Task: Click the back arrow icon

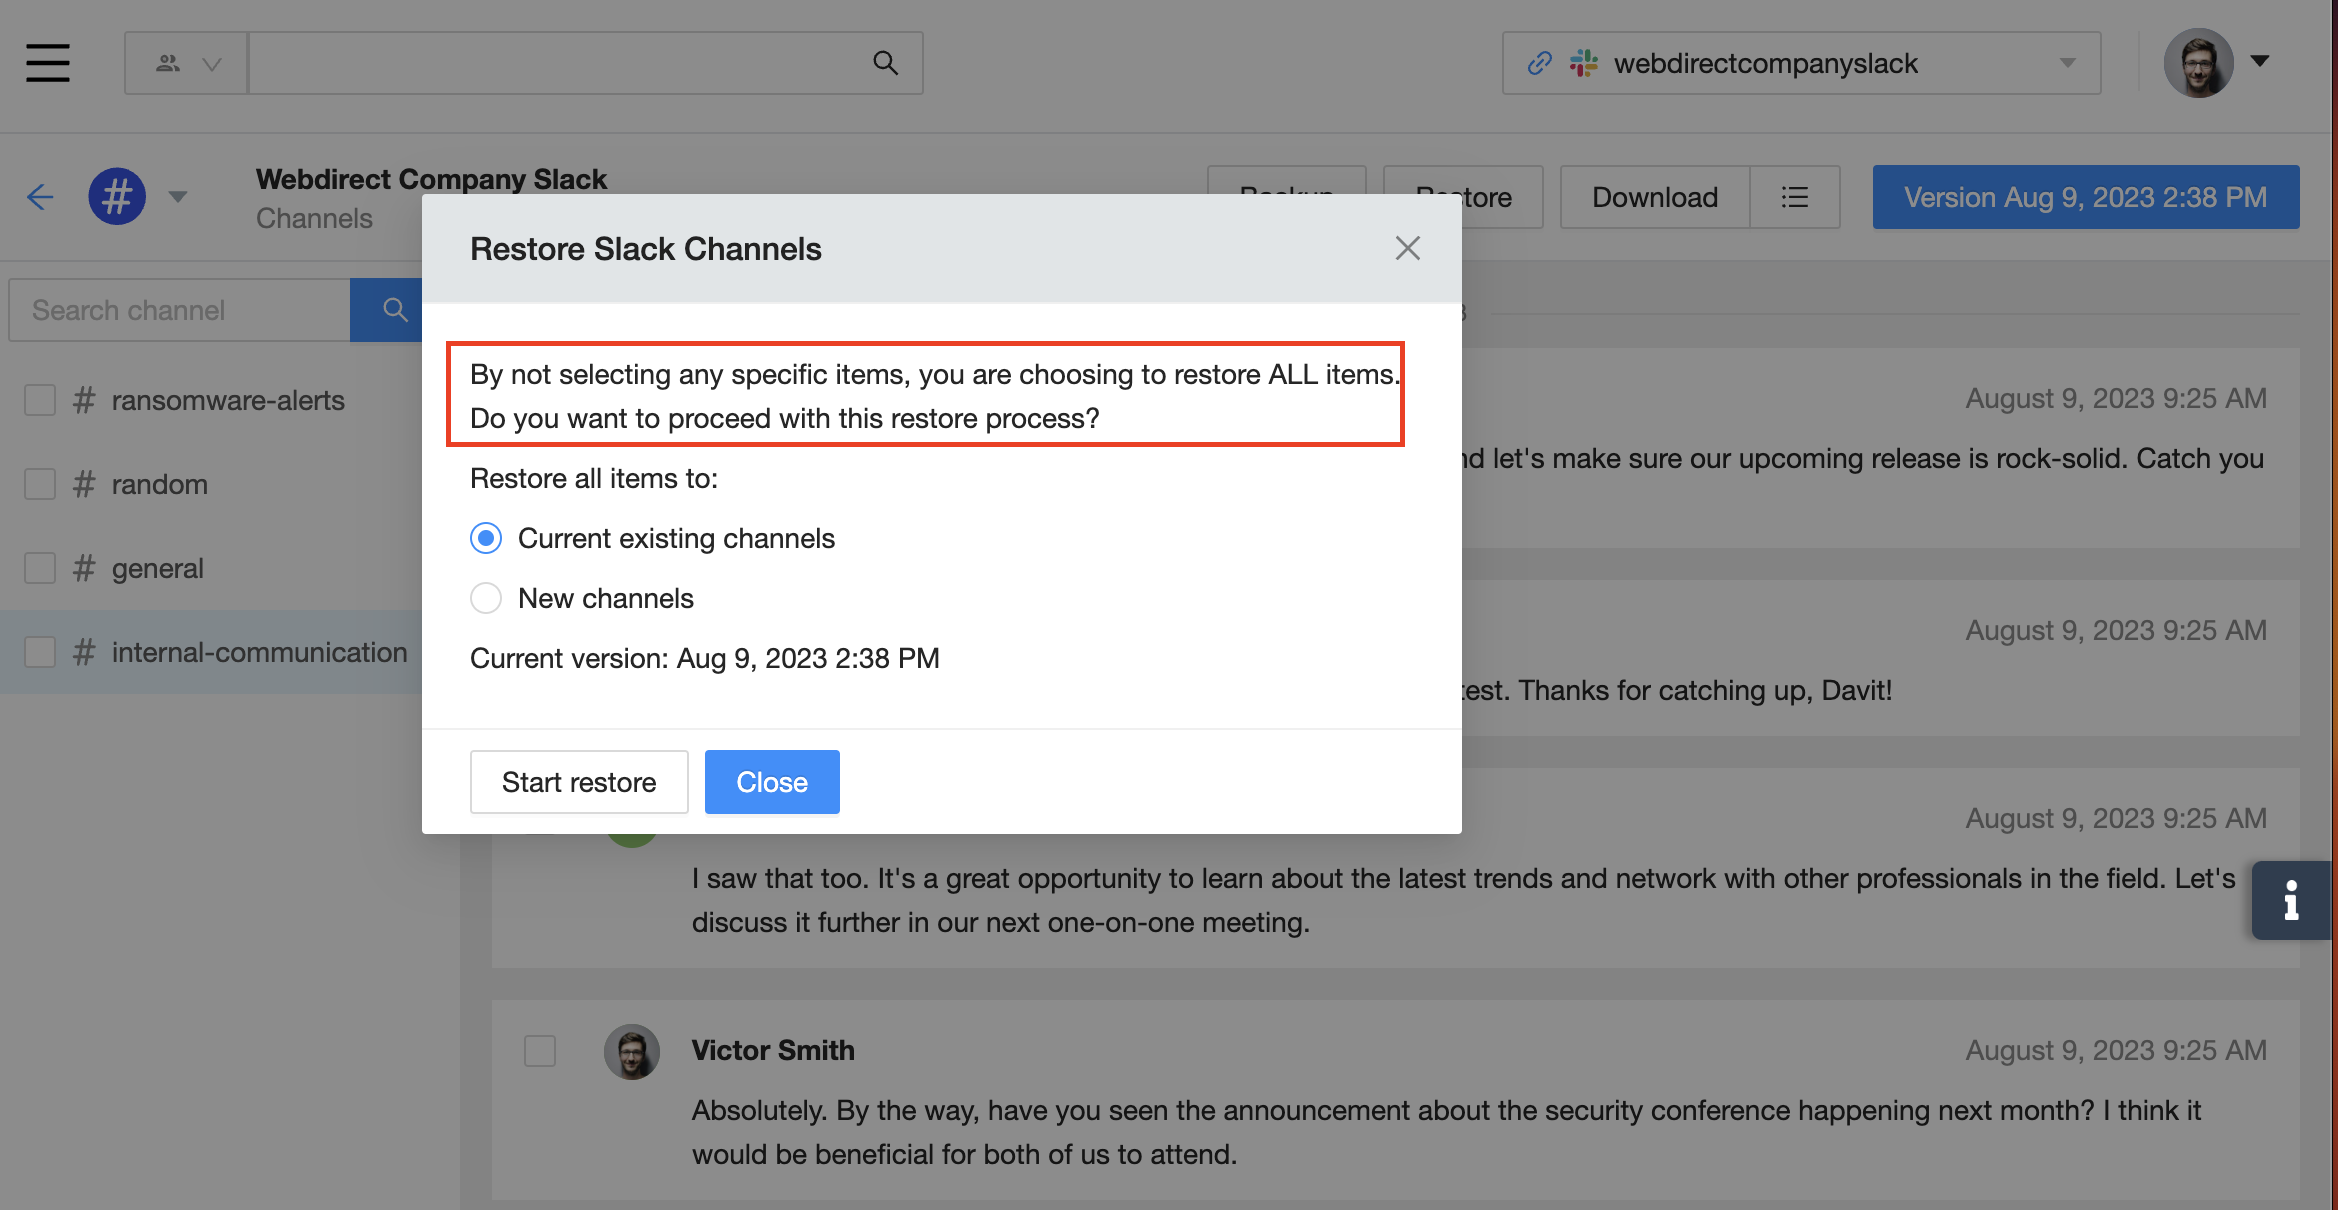Action: pos(40,196)
